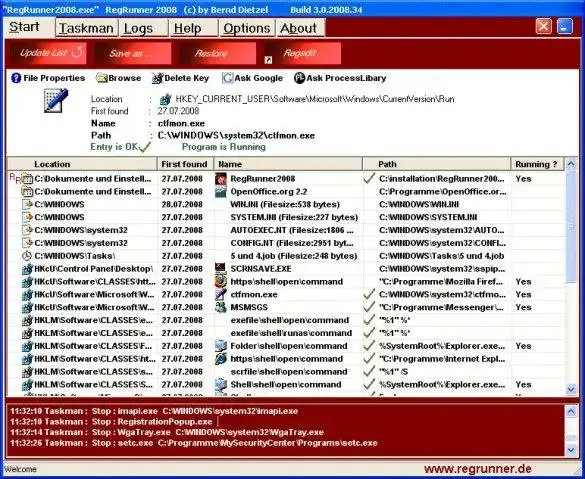Click the SCRNSAVE.EXE icon
The width and height of the screenshot is (585, 479).
click(x=221, y=269)
